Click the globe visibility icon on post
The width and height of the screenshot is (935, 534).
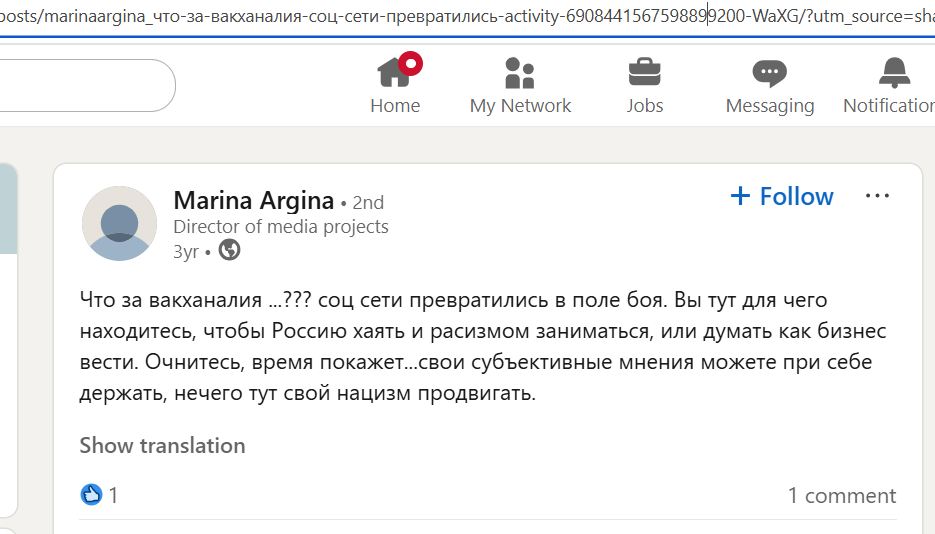pyautogui.click(x=229, y=251)
